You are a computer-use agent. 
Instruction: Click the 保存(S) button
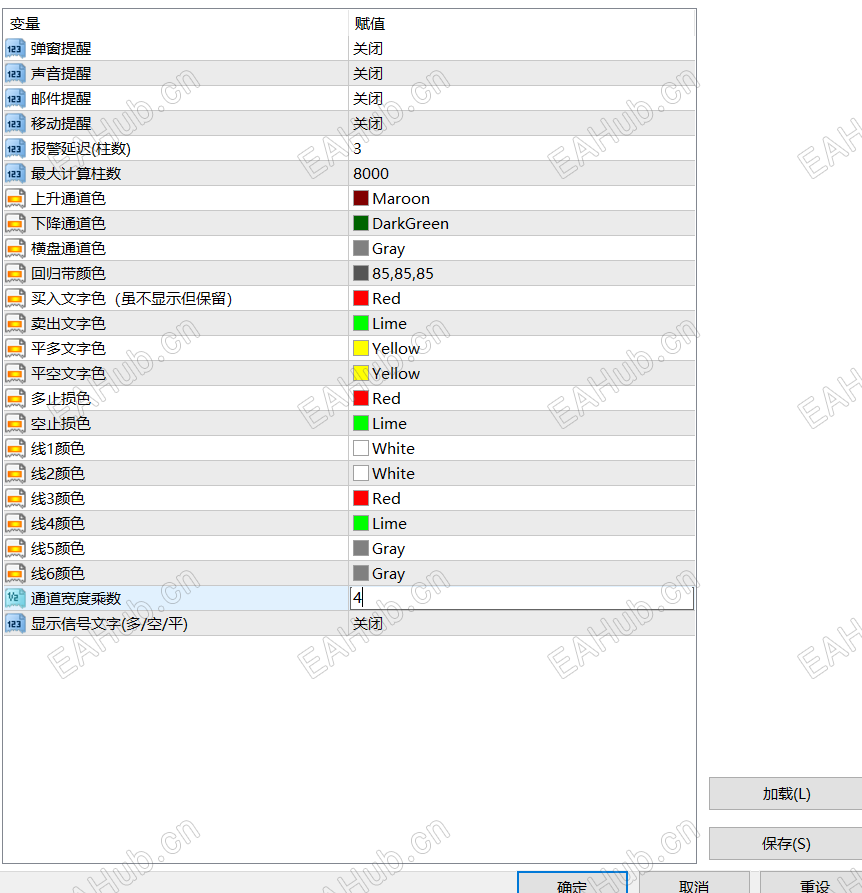click(786, 843)
